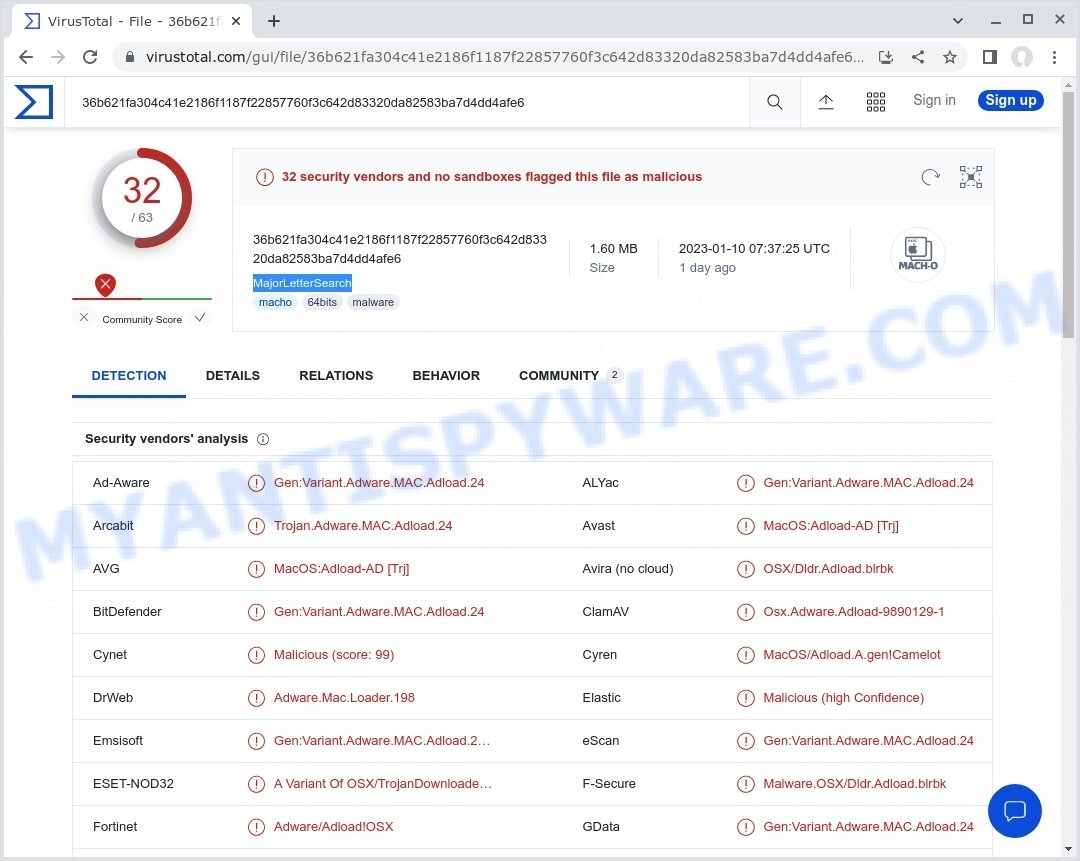Click Malicious (high Confidence) Elastic result

coord(843,698)
